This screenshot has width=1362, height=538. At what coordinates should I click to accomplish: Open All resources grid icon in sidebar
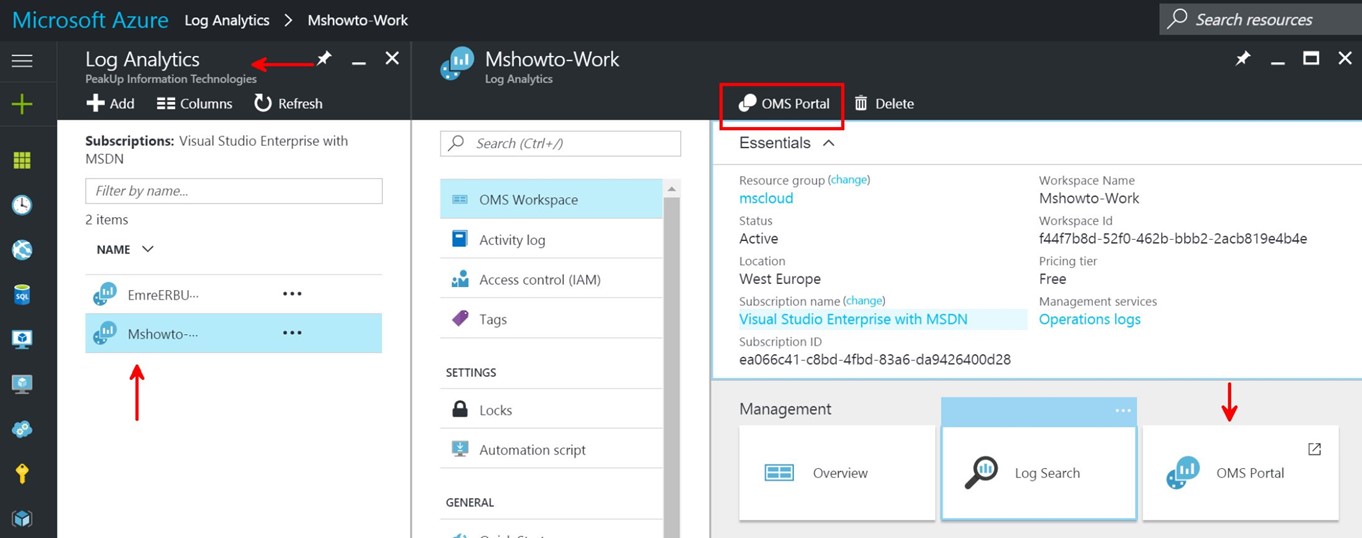pyautogui.click(x=22, y=160)
